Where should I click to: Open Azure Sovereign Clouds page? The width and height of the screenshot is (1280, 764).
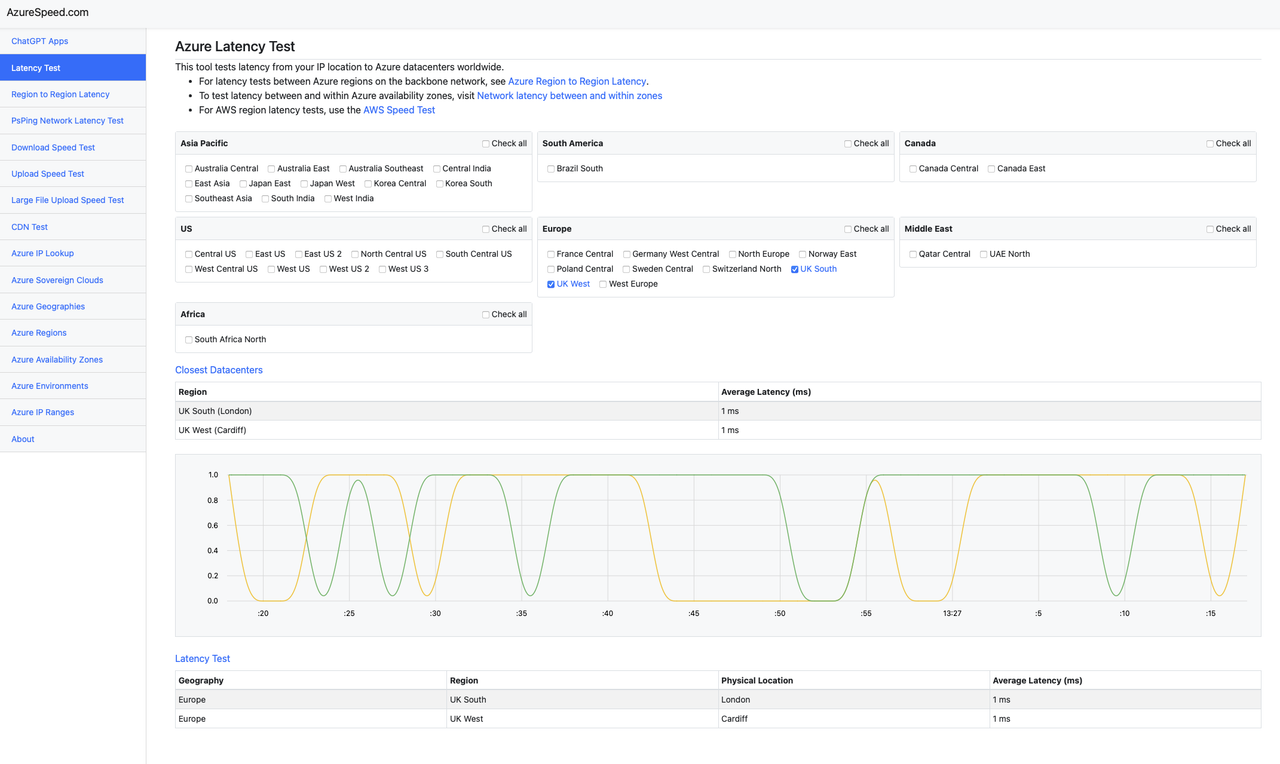[x=73, y=280]
